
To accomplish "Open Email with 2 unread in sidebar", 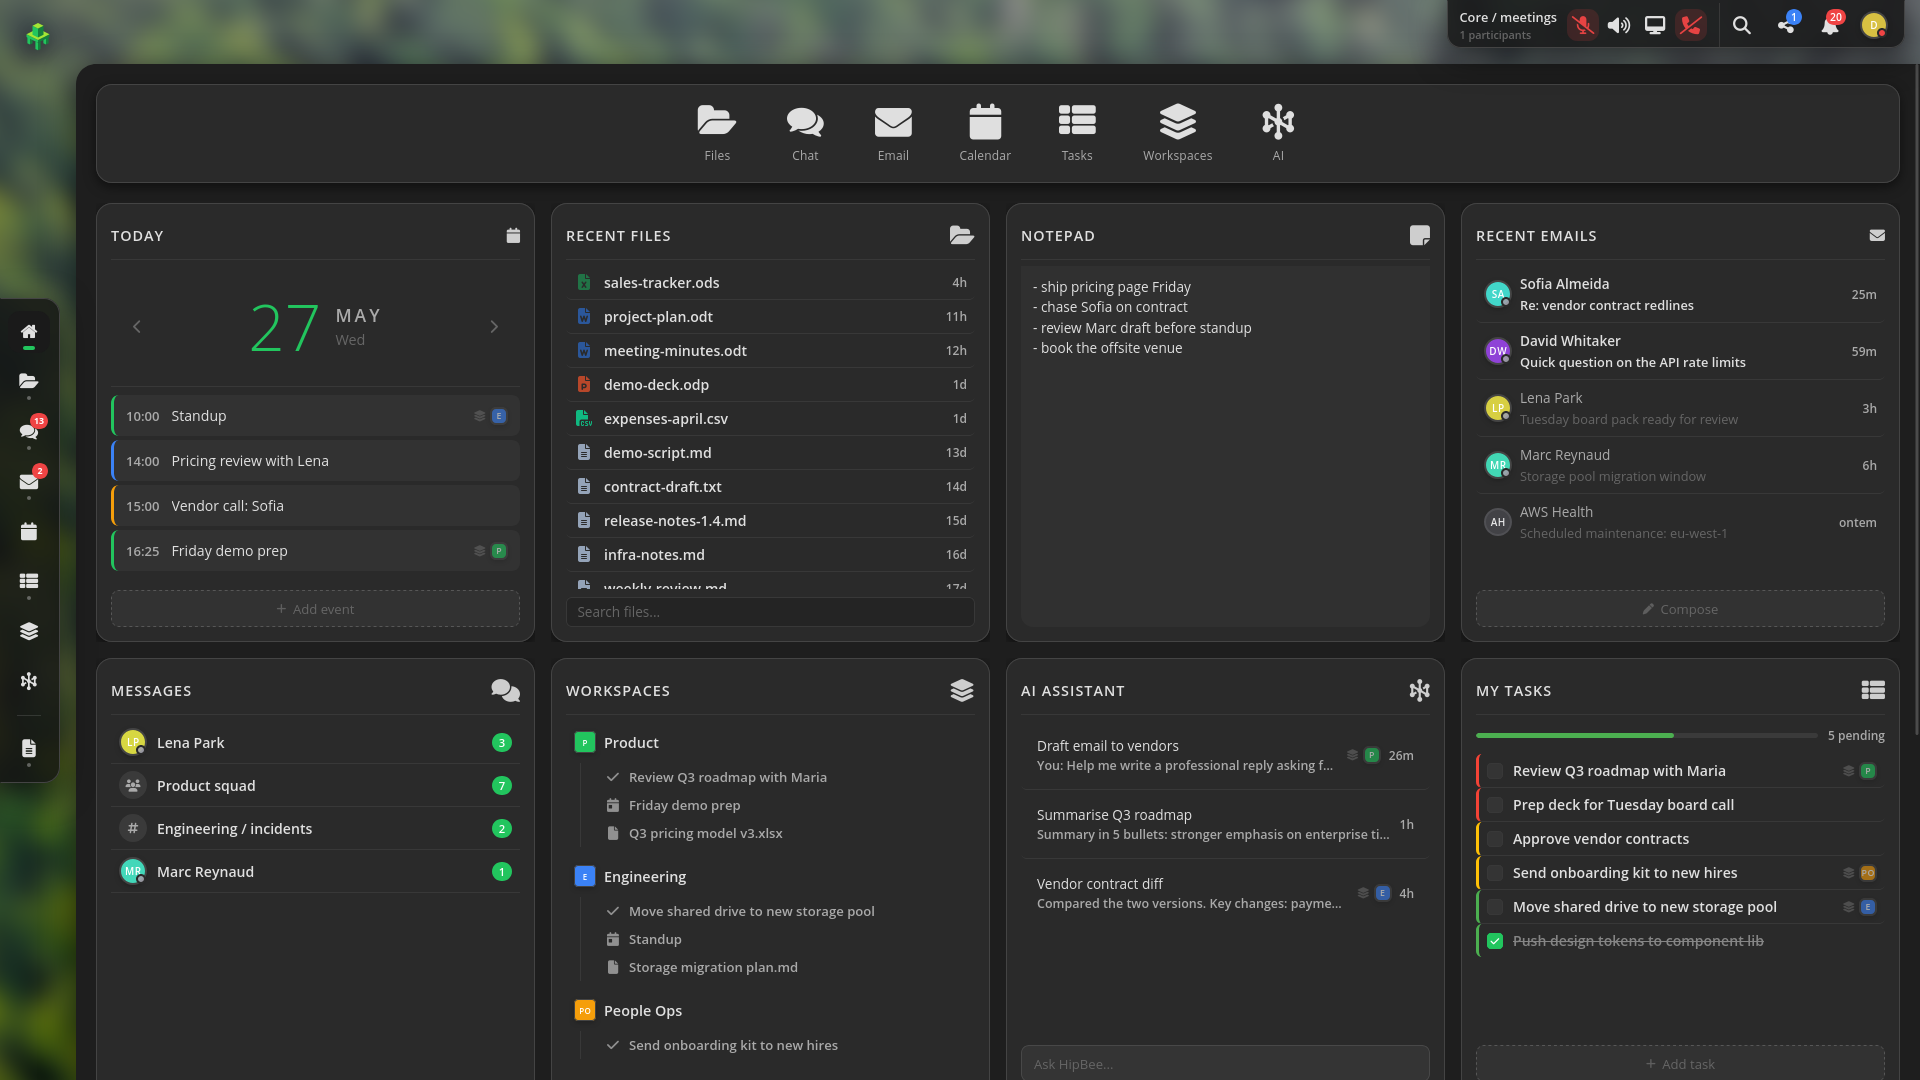I will tap(29, 482).
